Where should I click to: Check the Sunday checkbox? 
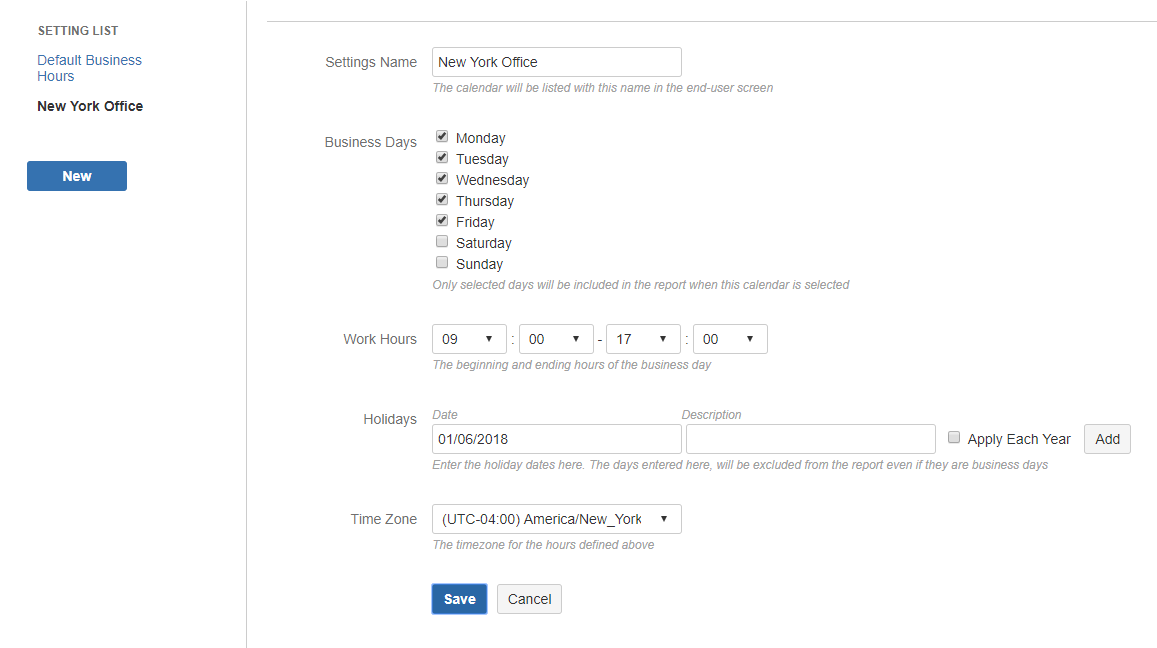click(x=442, y=263)
